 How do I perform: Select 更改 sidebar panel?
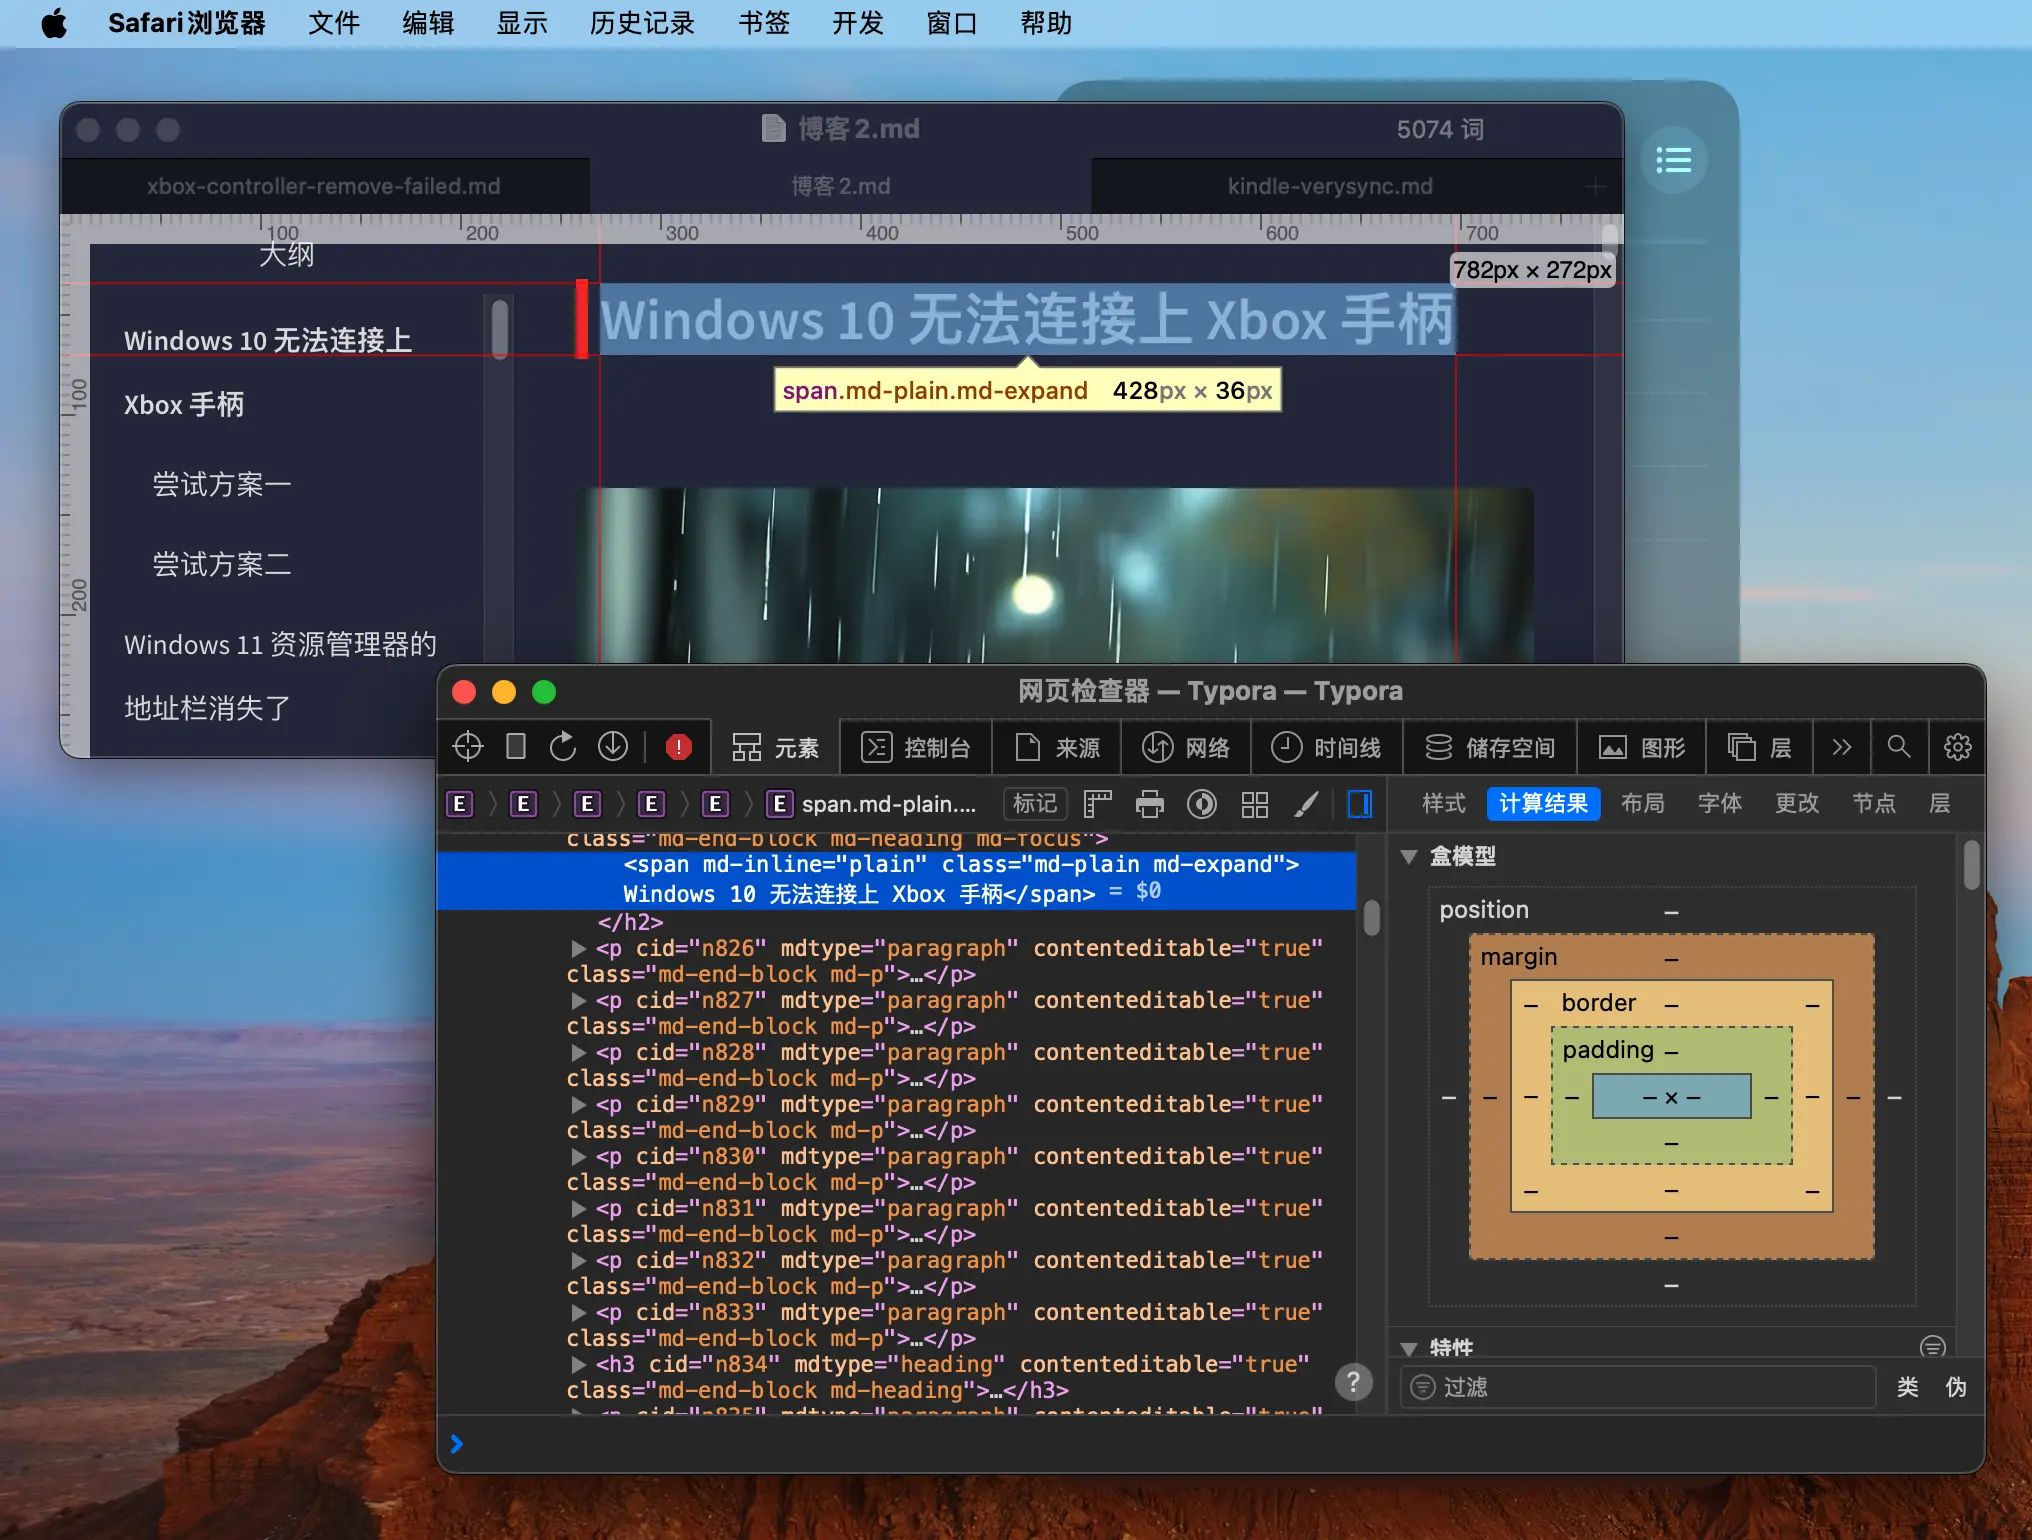[1797, 803]
